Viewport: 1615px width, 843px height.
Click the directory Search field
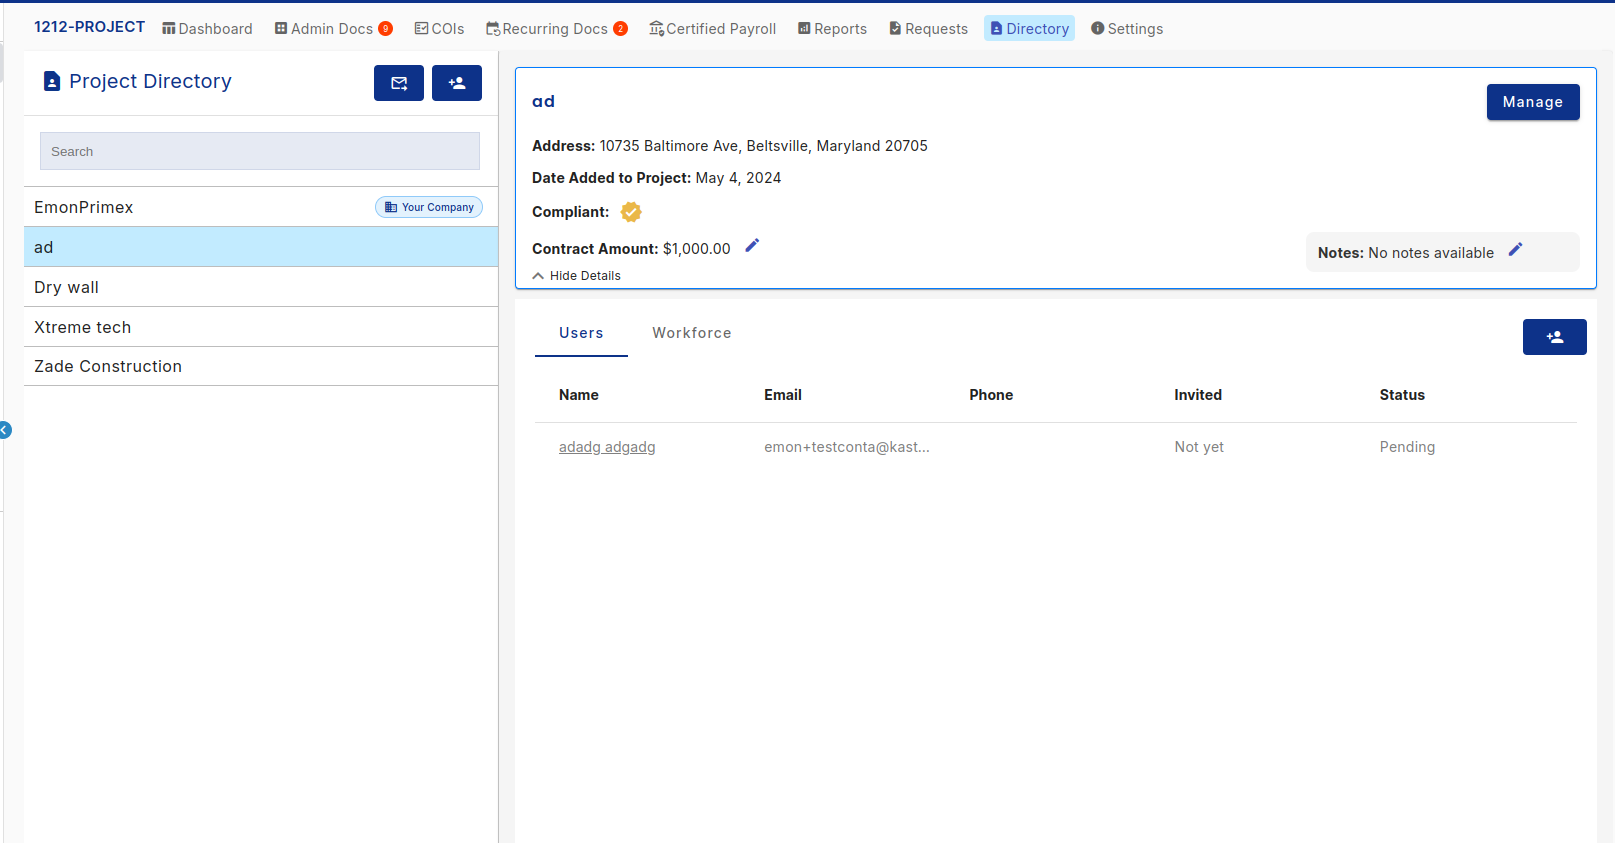pyautogui.click(x=260, y=151)
